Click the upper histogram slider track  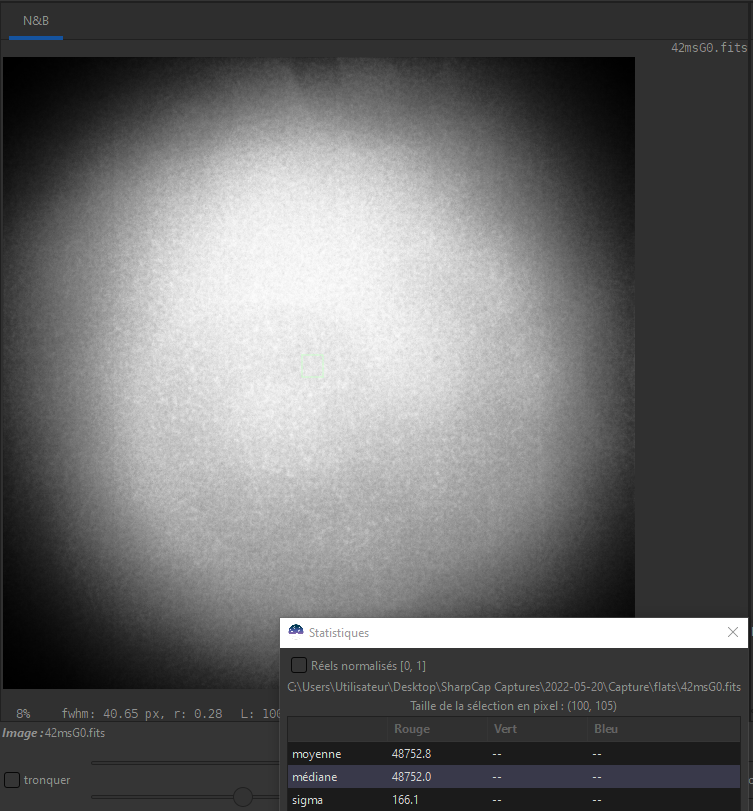185,763
